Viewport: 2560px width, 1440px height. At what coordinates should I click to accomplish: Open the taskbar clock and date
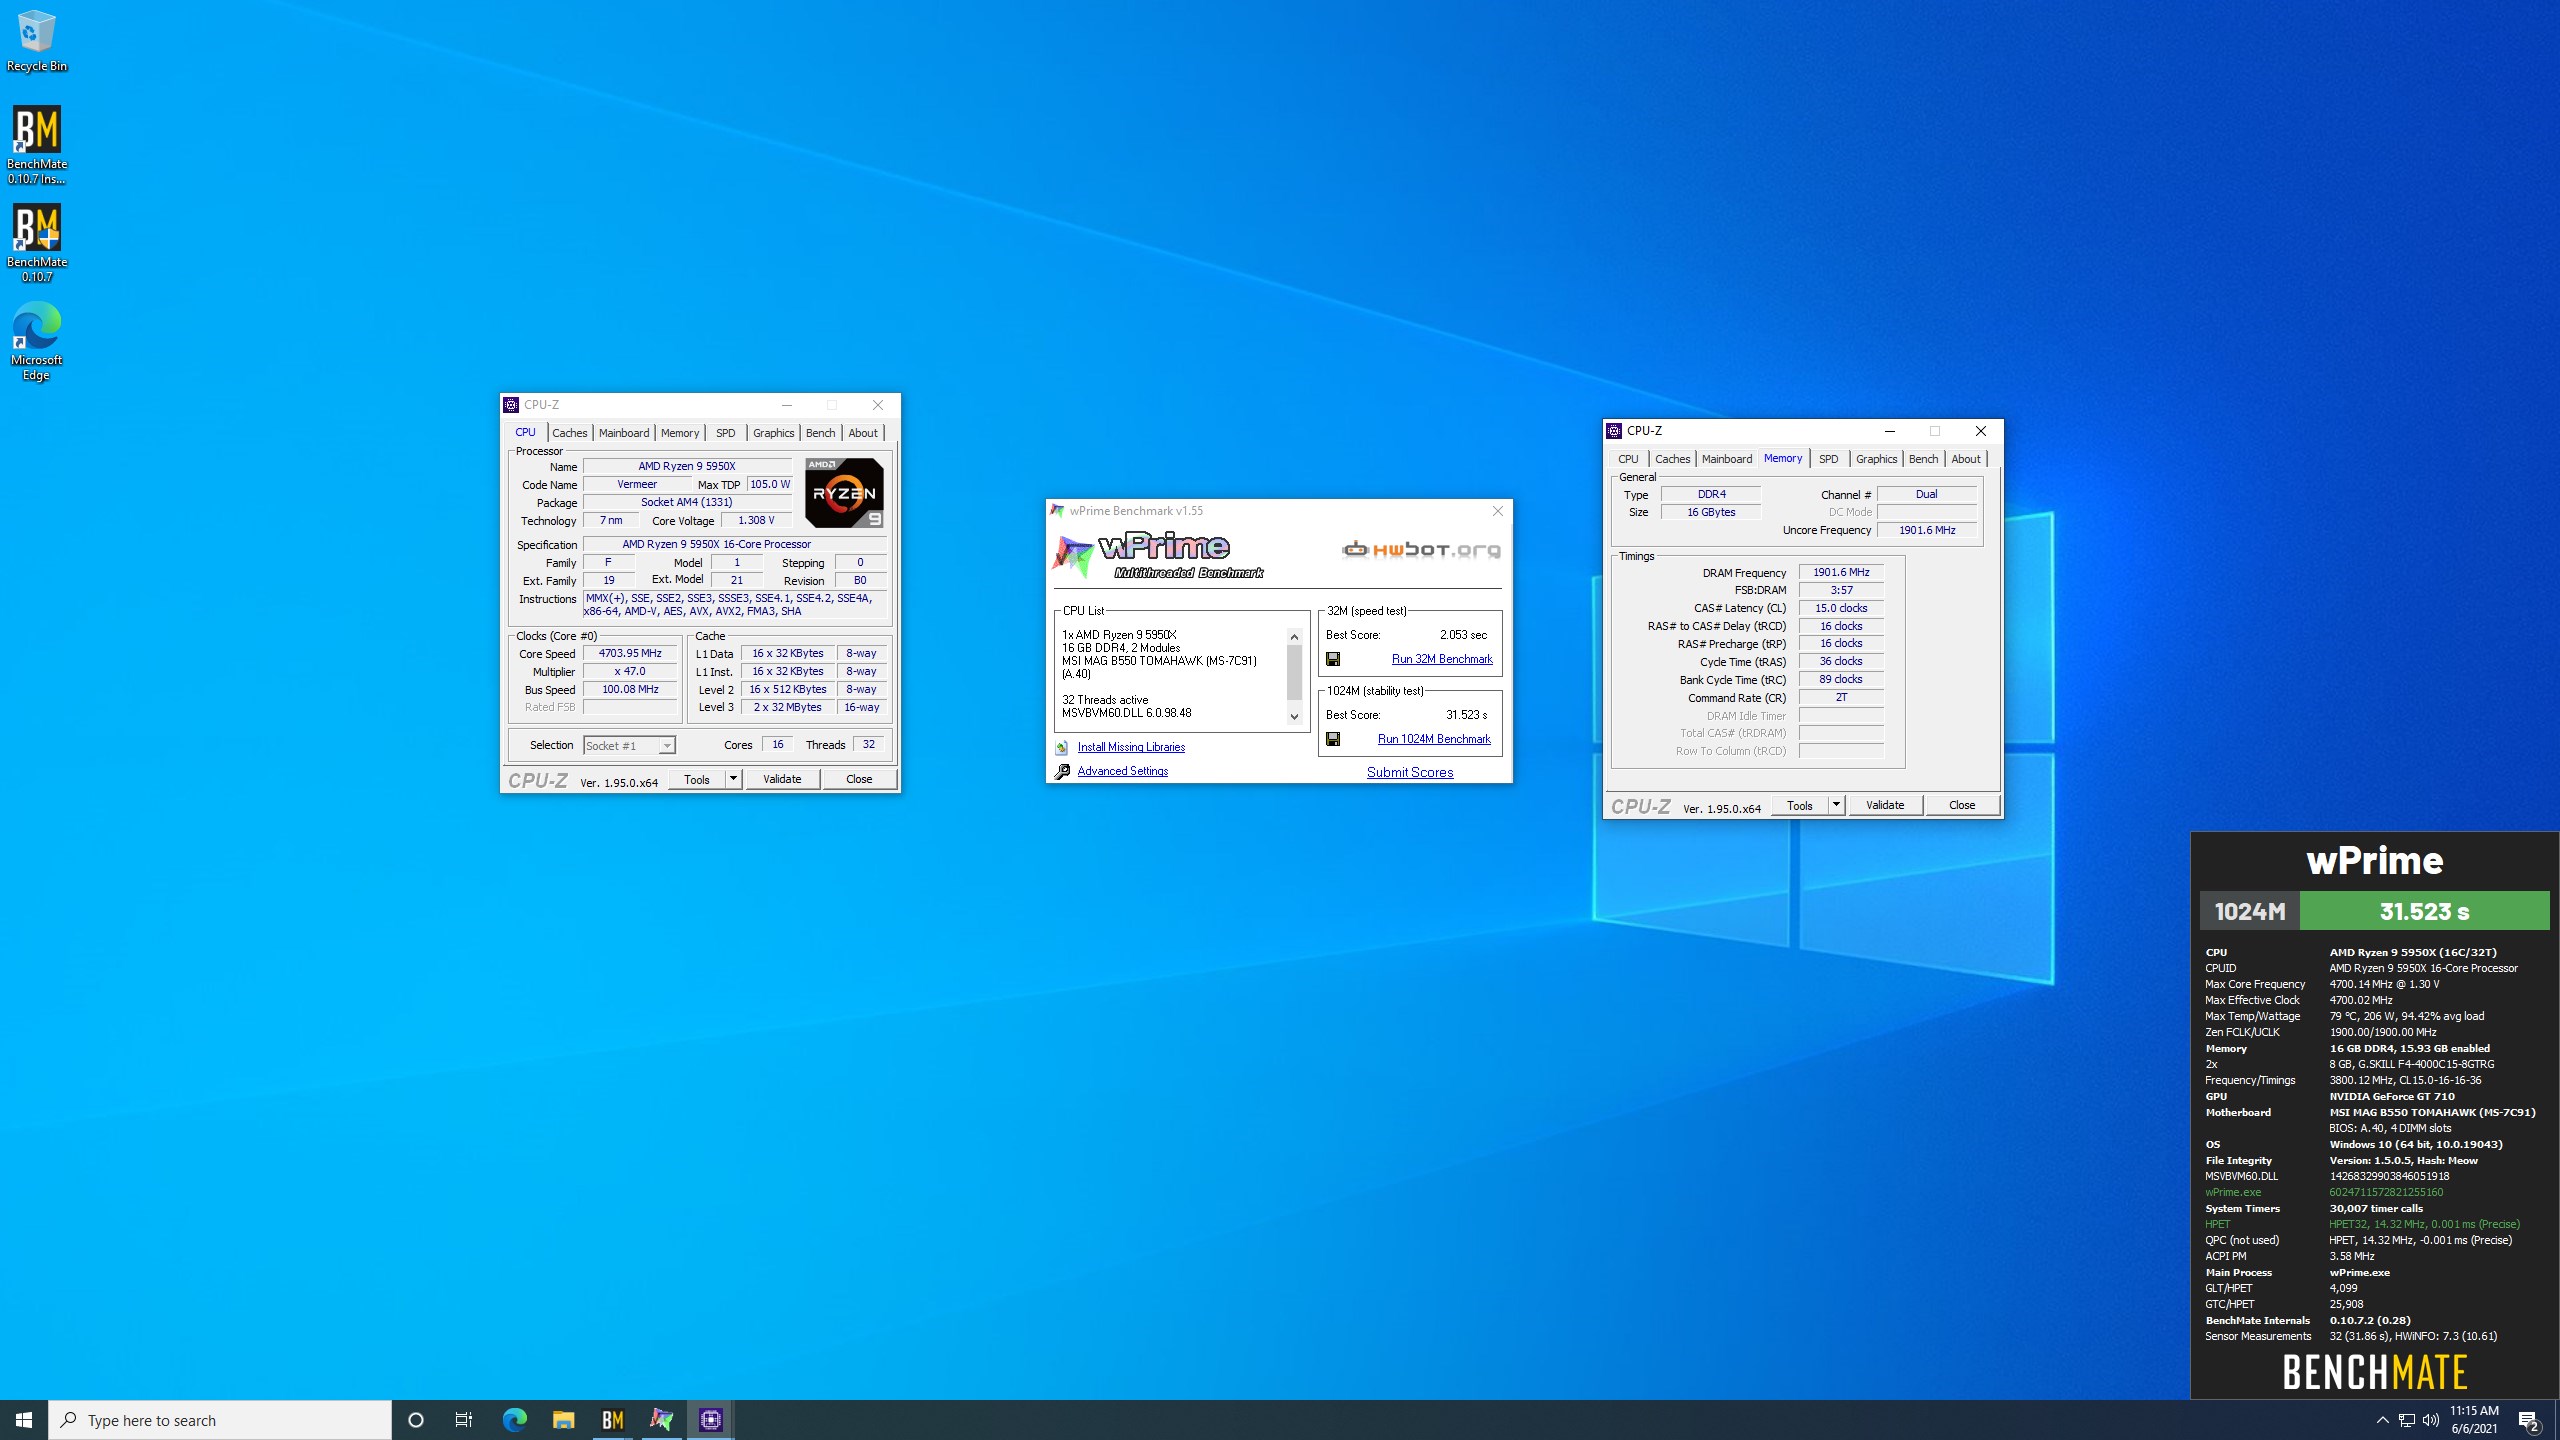coord(2474,1420)
